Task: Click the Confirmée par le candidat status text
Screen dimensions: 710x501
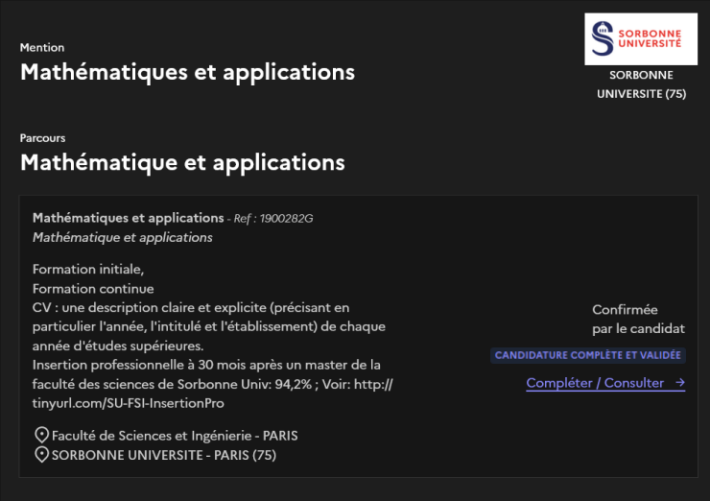Action: point(638,319)
